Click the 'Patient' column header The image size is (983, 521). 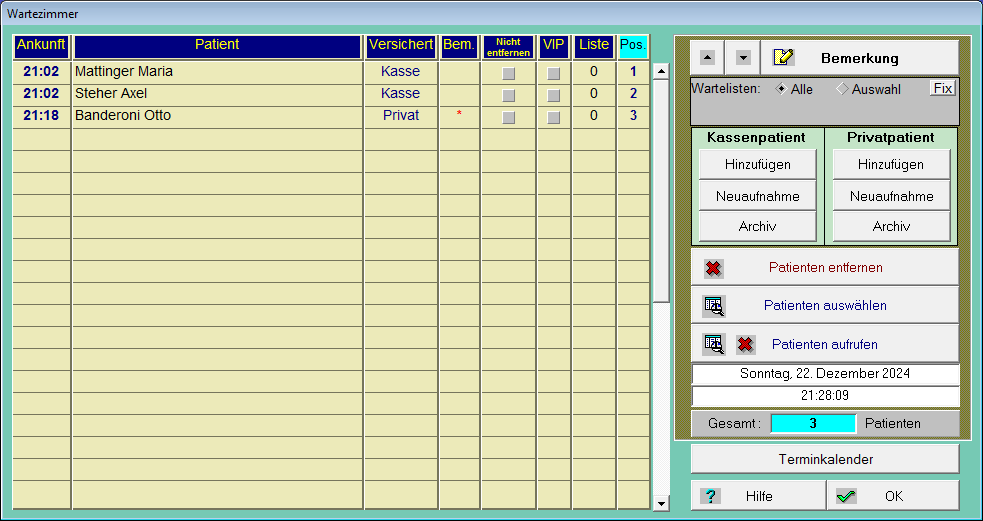tap(217, 45)
